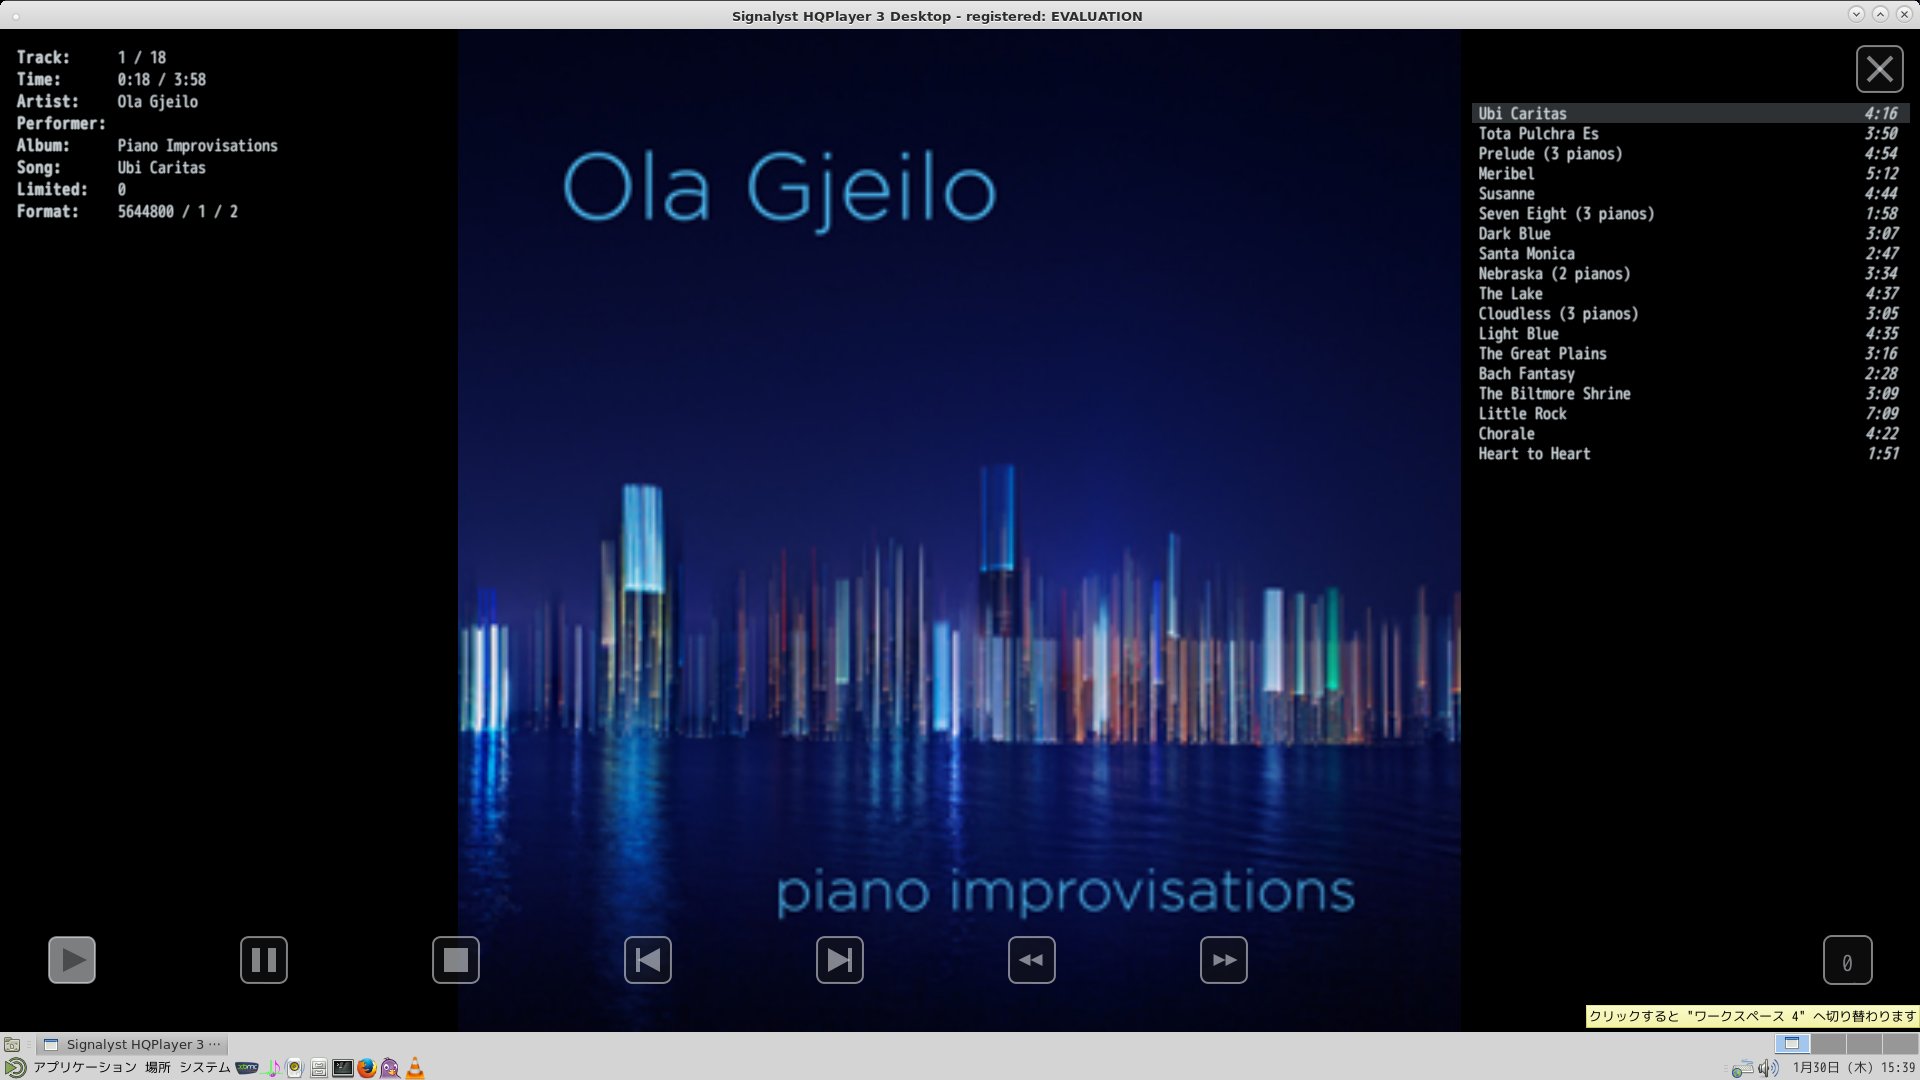Select The Great Plains track
This screenshot has height=1080, width=1920.
point(1690,353)
